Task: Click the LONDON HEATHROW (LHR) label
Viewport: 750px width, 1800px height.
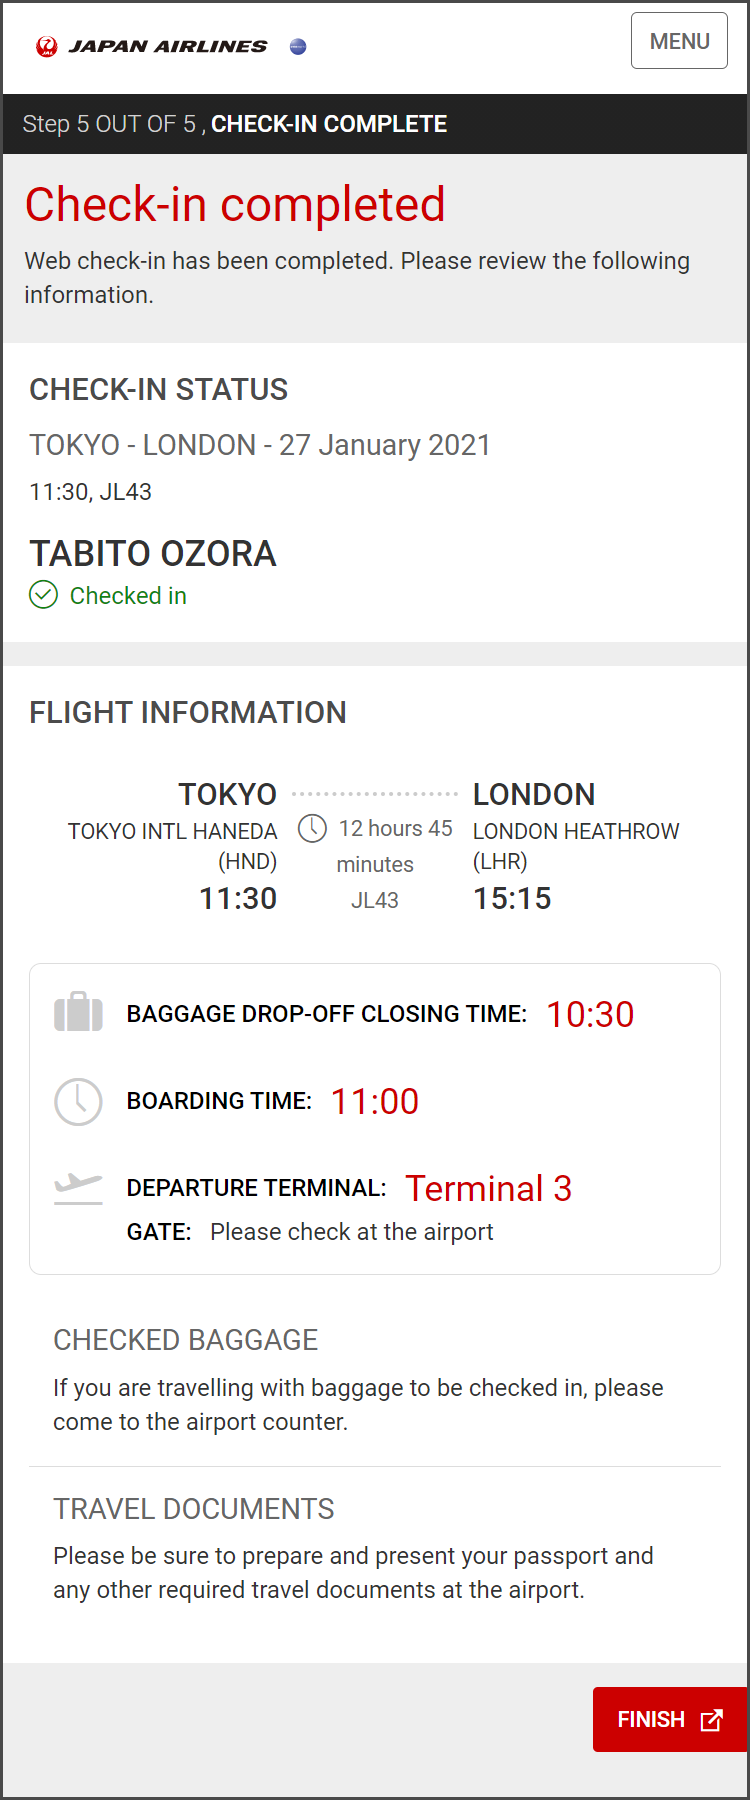Action: 576,845
